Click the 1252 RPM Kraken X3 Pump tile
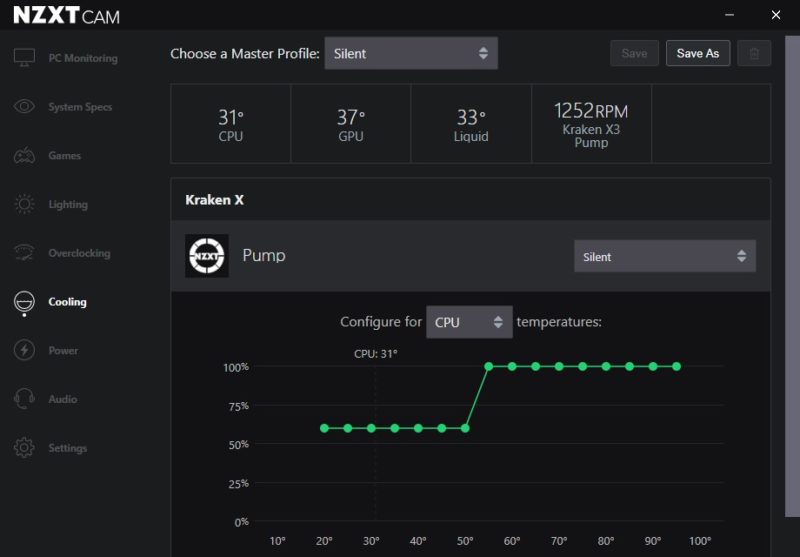 tap(591, 124)
